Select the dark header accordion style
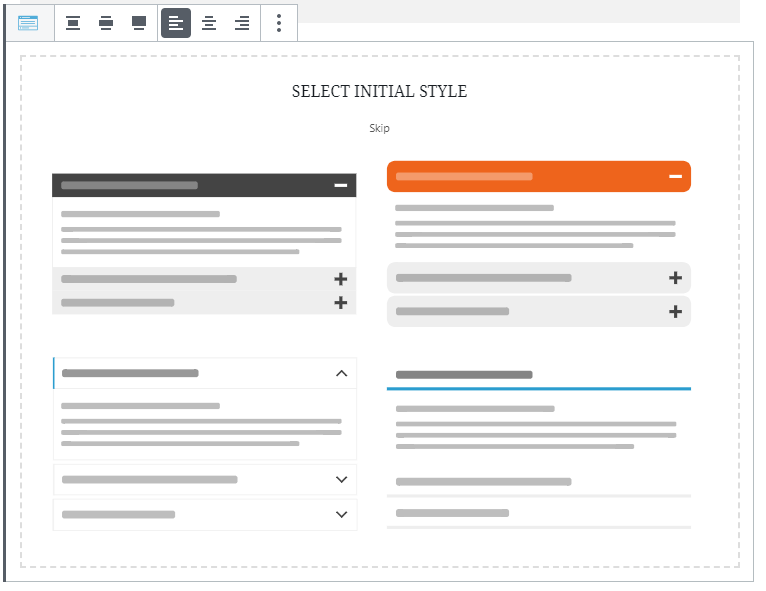The image size is (766, 591). tap(204, 244)
